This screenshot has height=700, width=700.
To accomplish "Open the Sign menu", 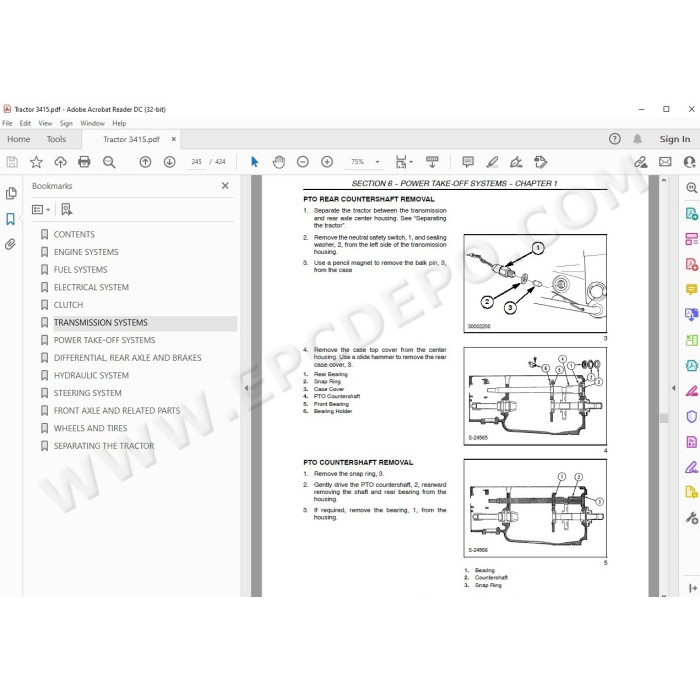I will tap(66, 123).
